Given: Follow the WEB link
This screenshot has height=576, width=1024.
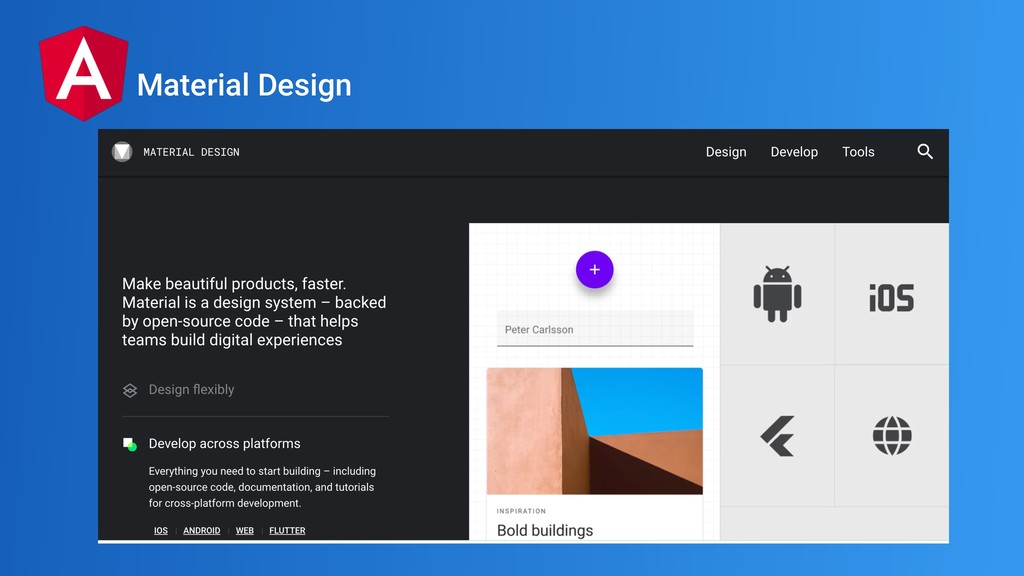Looking at the screenshot, I should point(245,530).
